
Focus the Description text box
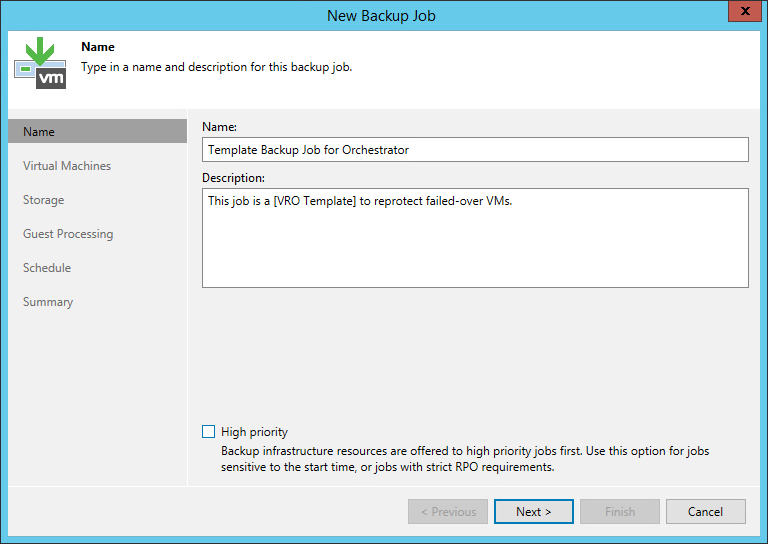tap(475, 238)
